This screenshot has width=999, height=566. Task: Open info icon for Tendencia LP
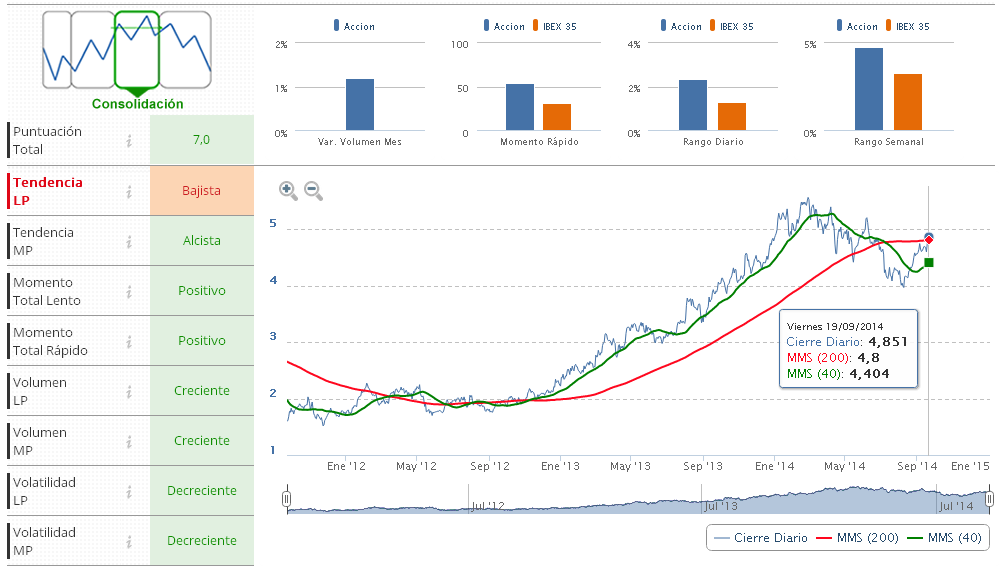[129, 191]
